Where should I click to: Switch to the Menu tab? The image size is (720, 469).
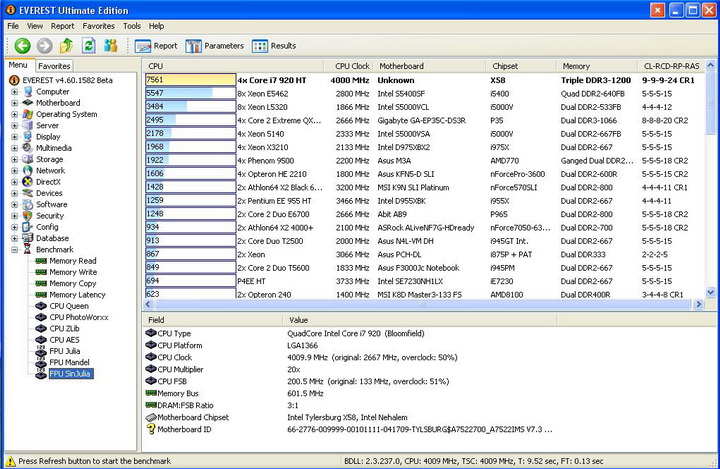tap(18, 65)
